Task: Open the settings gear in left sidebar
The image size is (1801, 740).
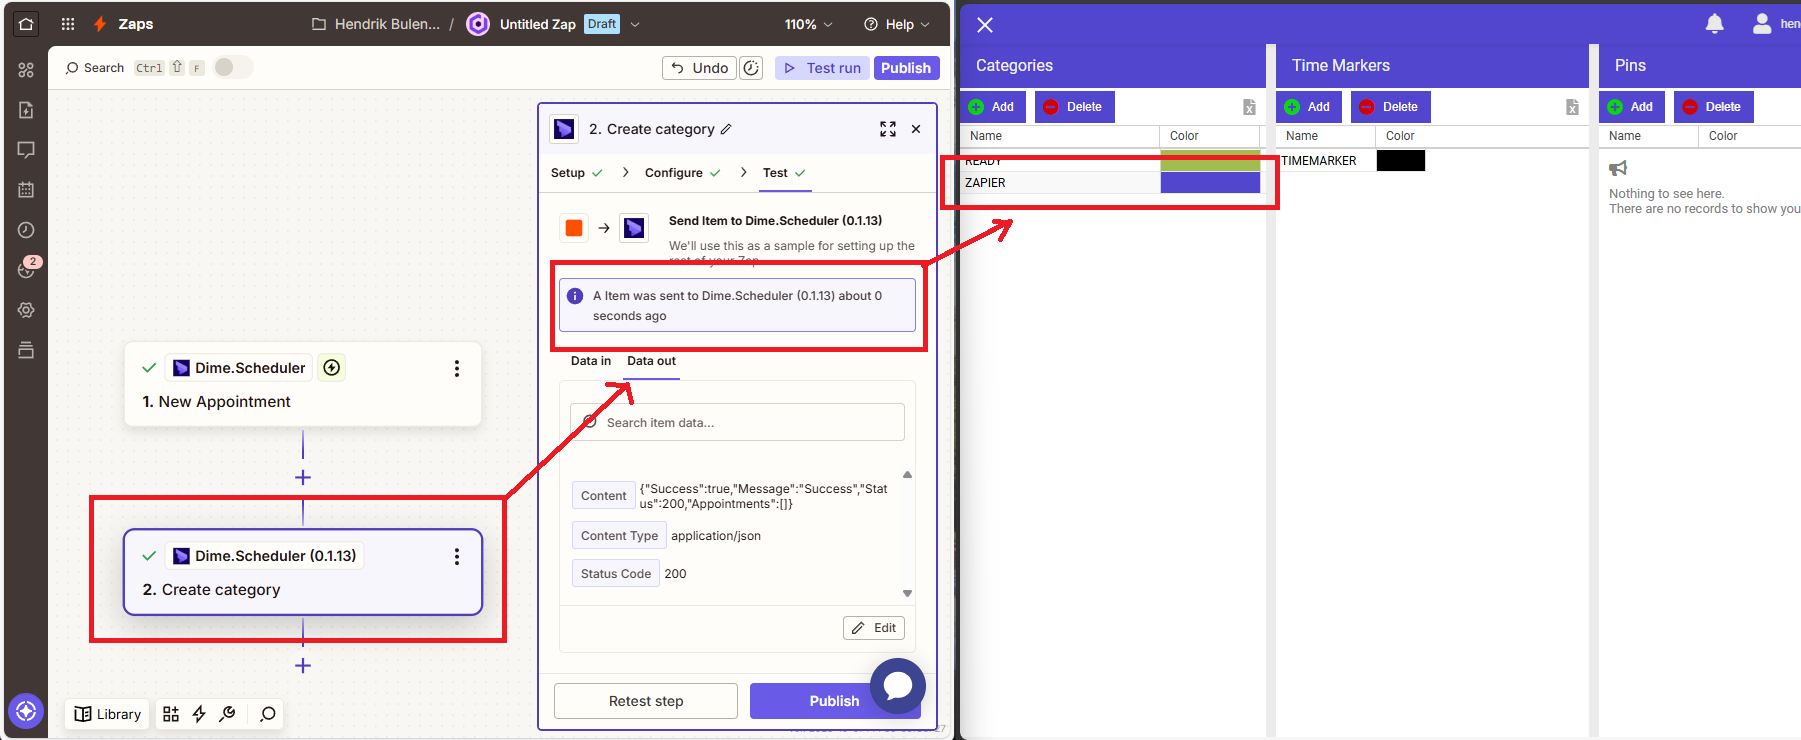Action: point(26,310)
